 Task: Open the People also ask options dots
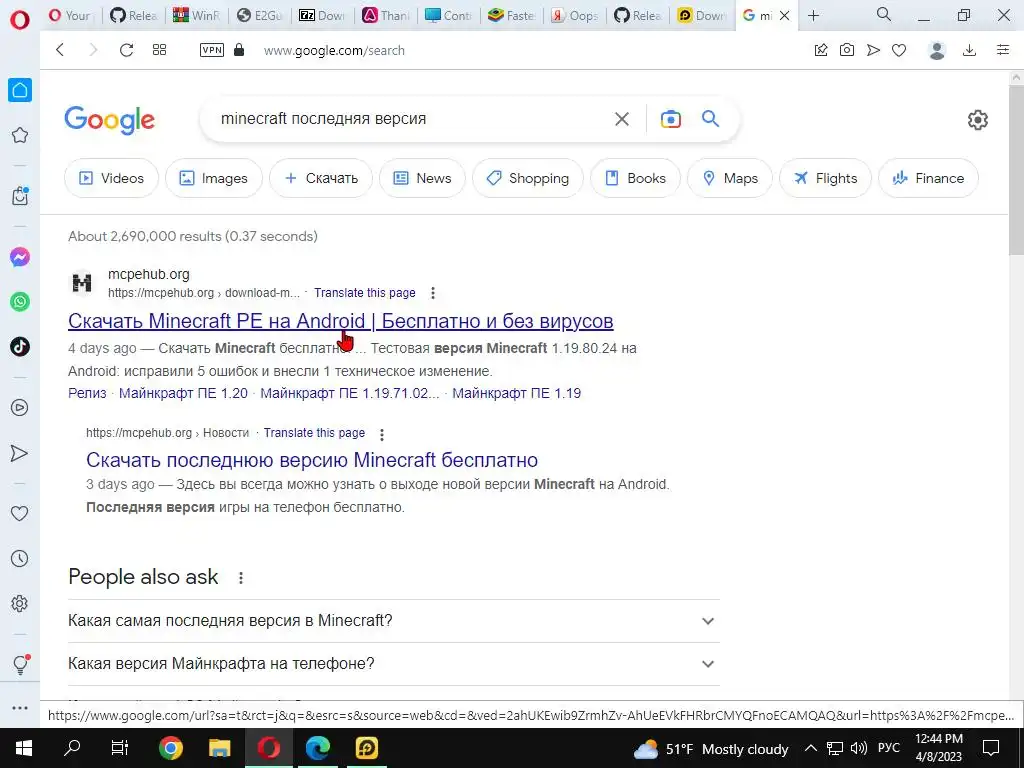(x=241, y=578)
